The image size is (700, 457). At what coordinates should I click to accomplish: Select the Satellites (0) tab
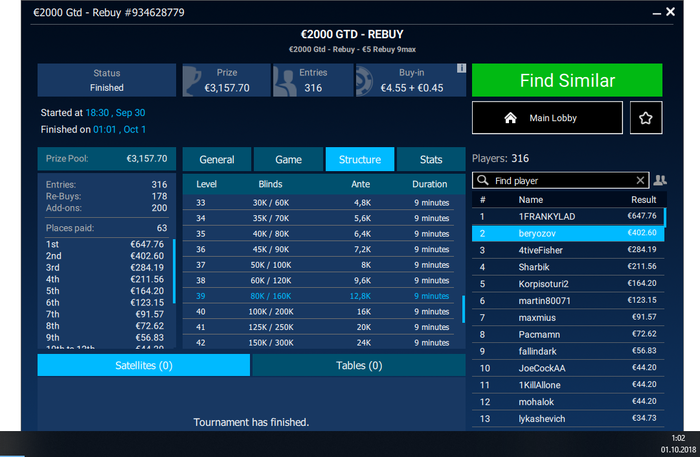coord(144,365)
